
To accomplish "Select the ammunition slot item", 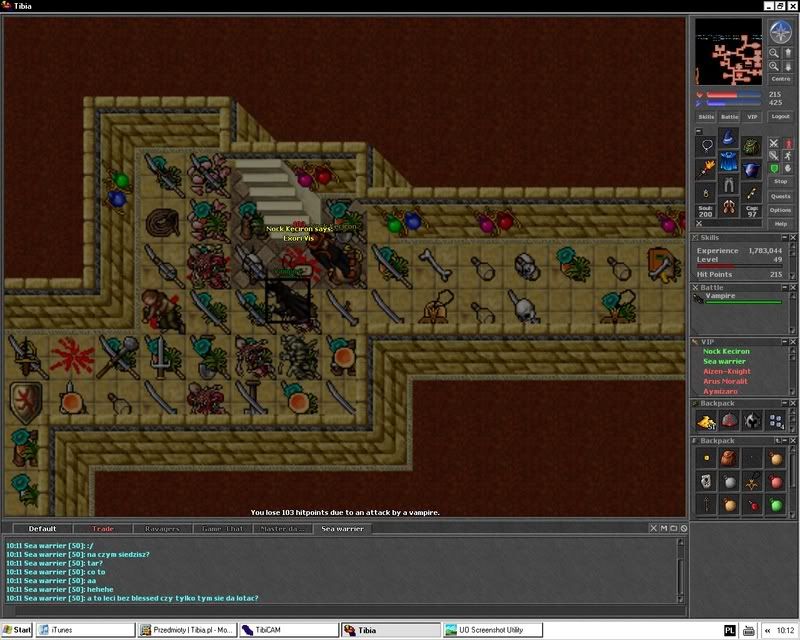I will tap(751, 192).
